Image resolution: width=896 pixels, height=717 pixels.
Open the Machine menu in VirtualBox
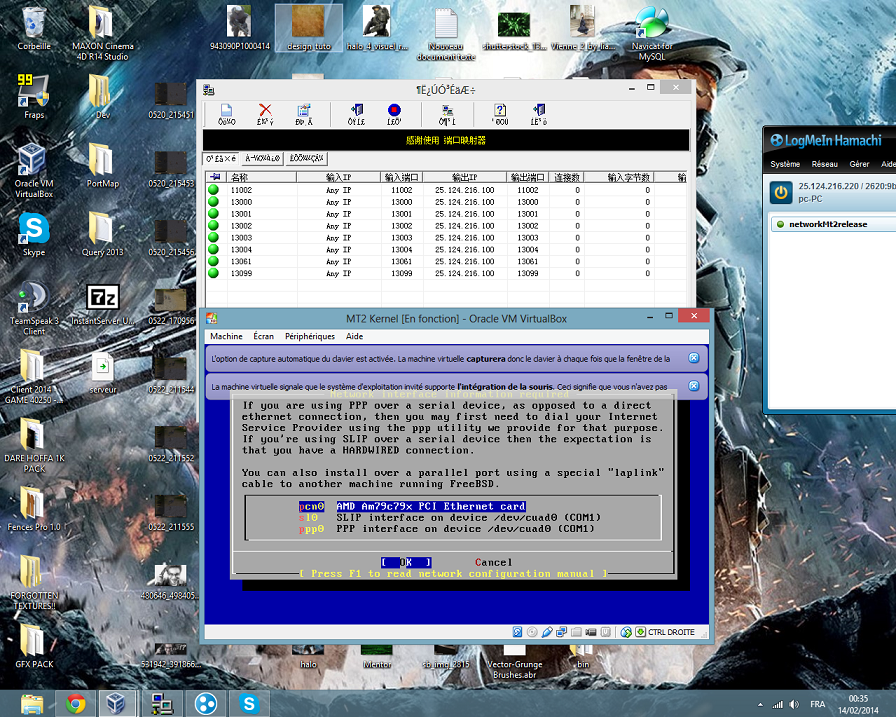coord(226,337)
